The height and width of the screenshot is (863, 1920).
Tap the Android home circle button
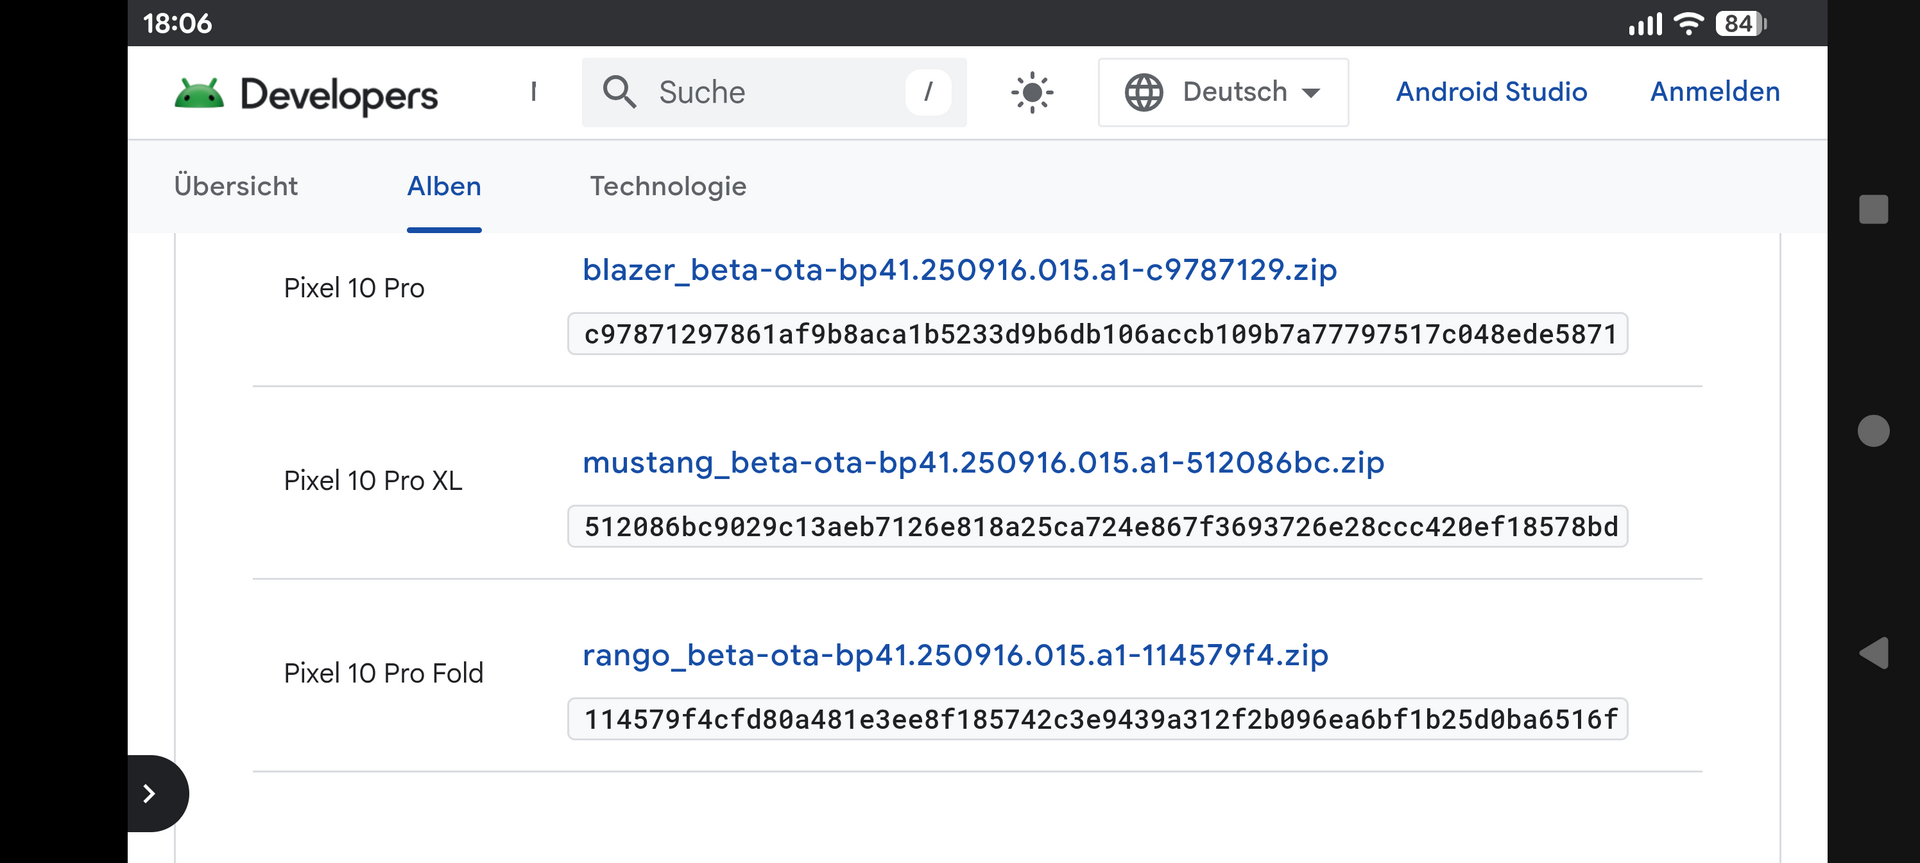(1873, 431)
